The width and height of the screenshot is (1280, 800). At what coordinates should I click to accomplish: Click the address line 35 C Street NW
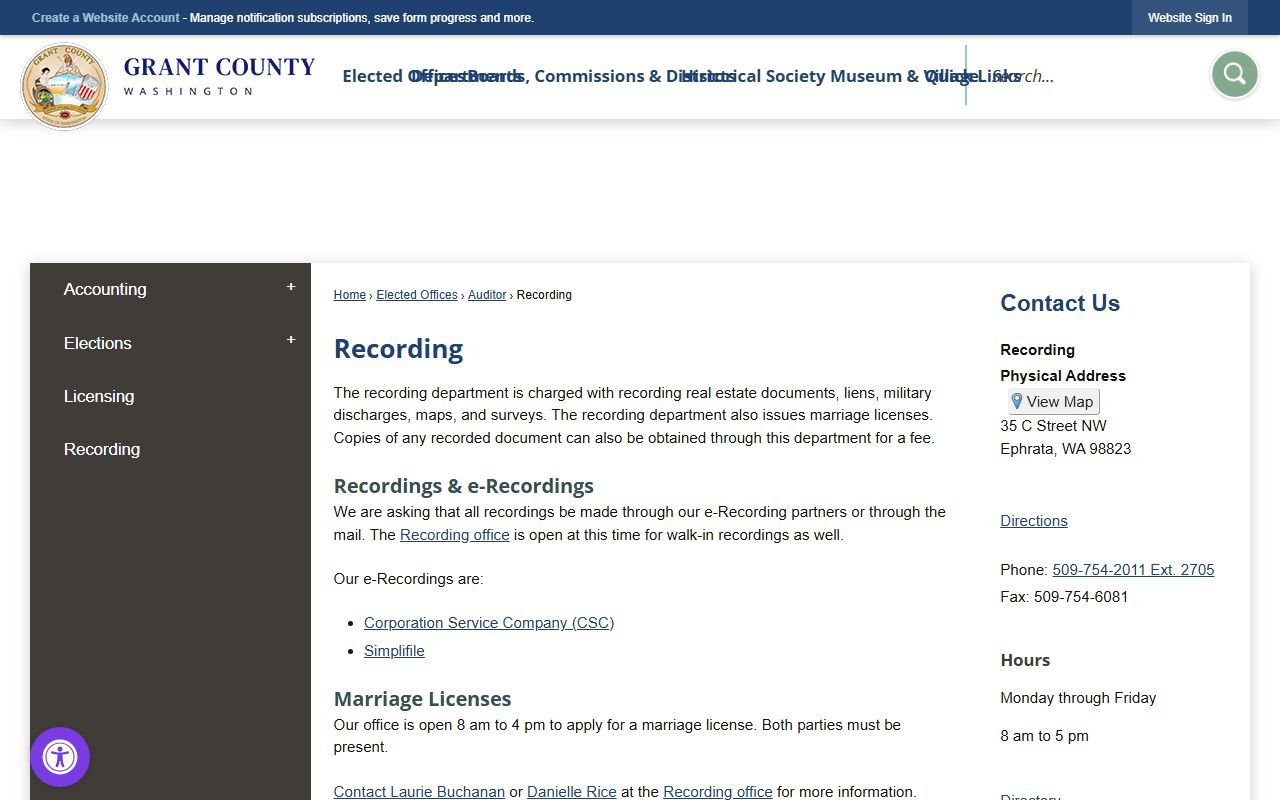pos(1053,426)
